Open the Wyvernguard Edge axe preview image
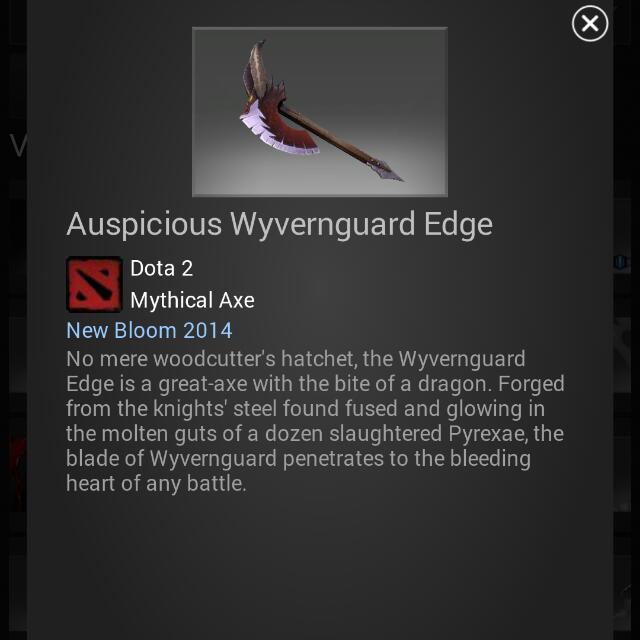 [320, 112]
